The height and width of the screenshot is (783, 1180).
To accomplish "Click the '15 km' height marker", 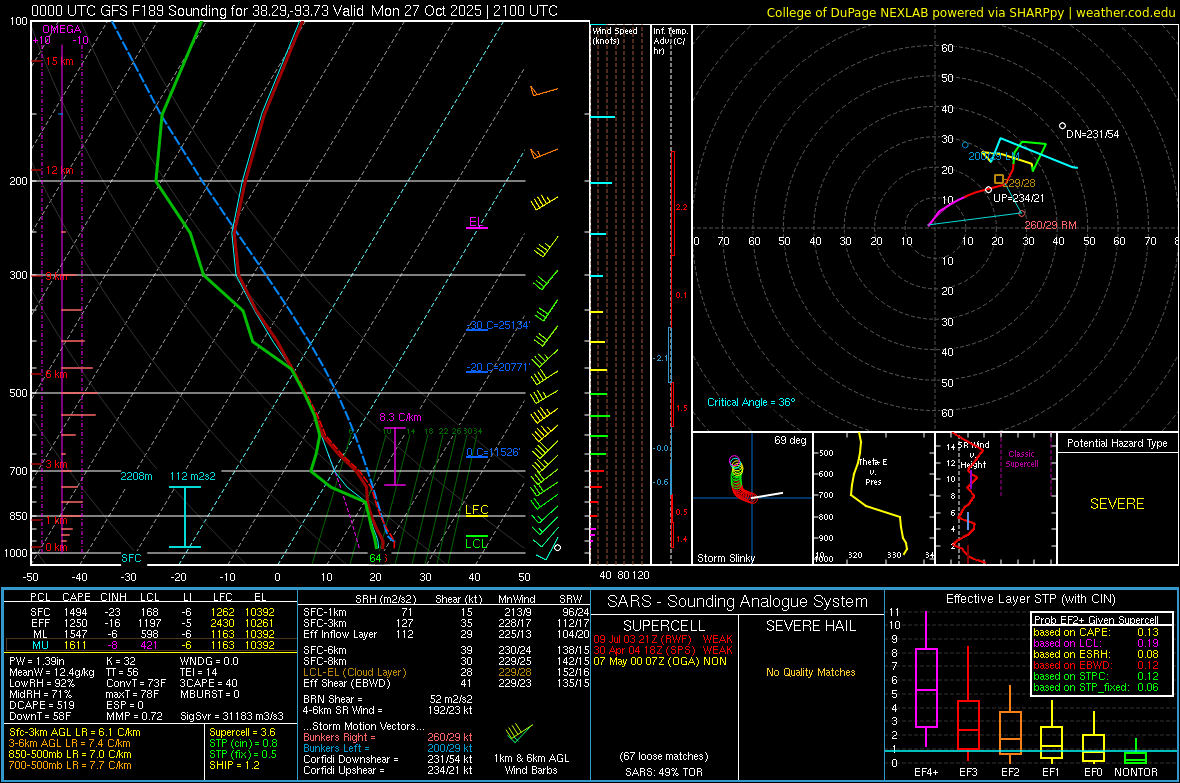I will [59, 61].
